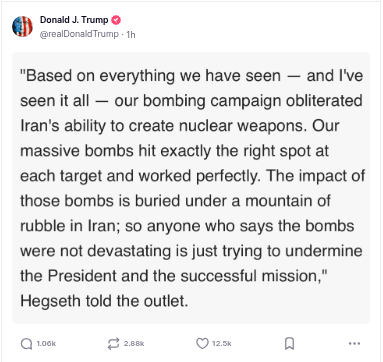Open the flag profile avatar
This screenshot has width=383, height=362.
click(x=22, y=26)
